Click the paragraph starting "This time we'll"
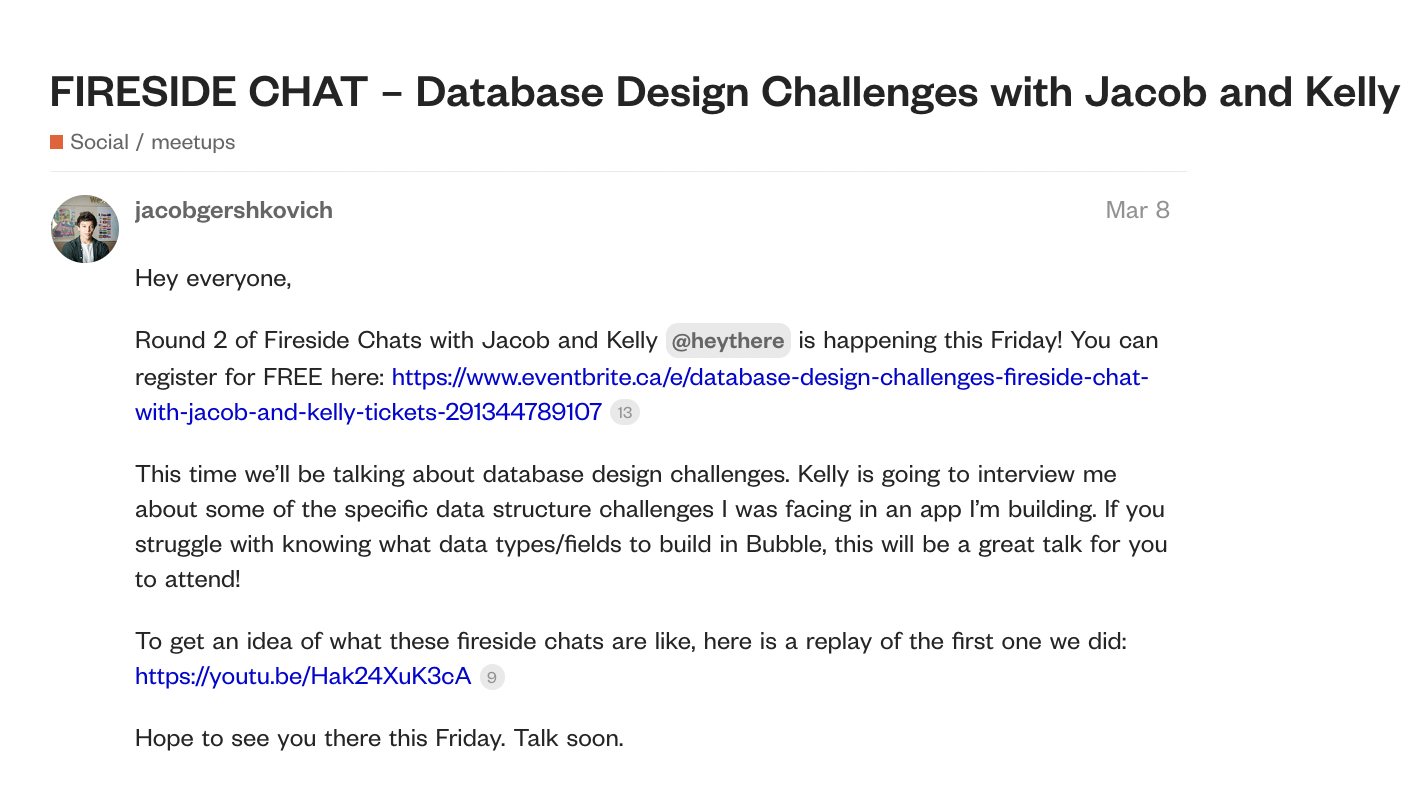 pyautogui.click(x=625, y=474)
